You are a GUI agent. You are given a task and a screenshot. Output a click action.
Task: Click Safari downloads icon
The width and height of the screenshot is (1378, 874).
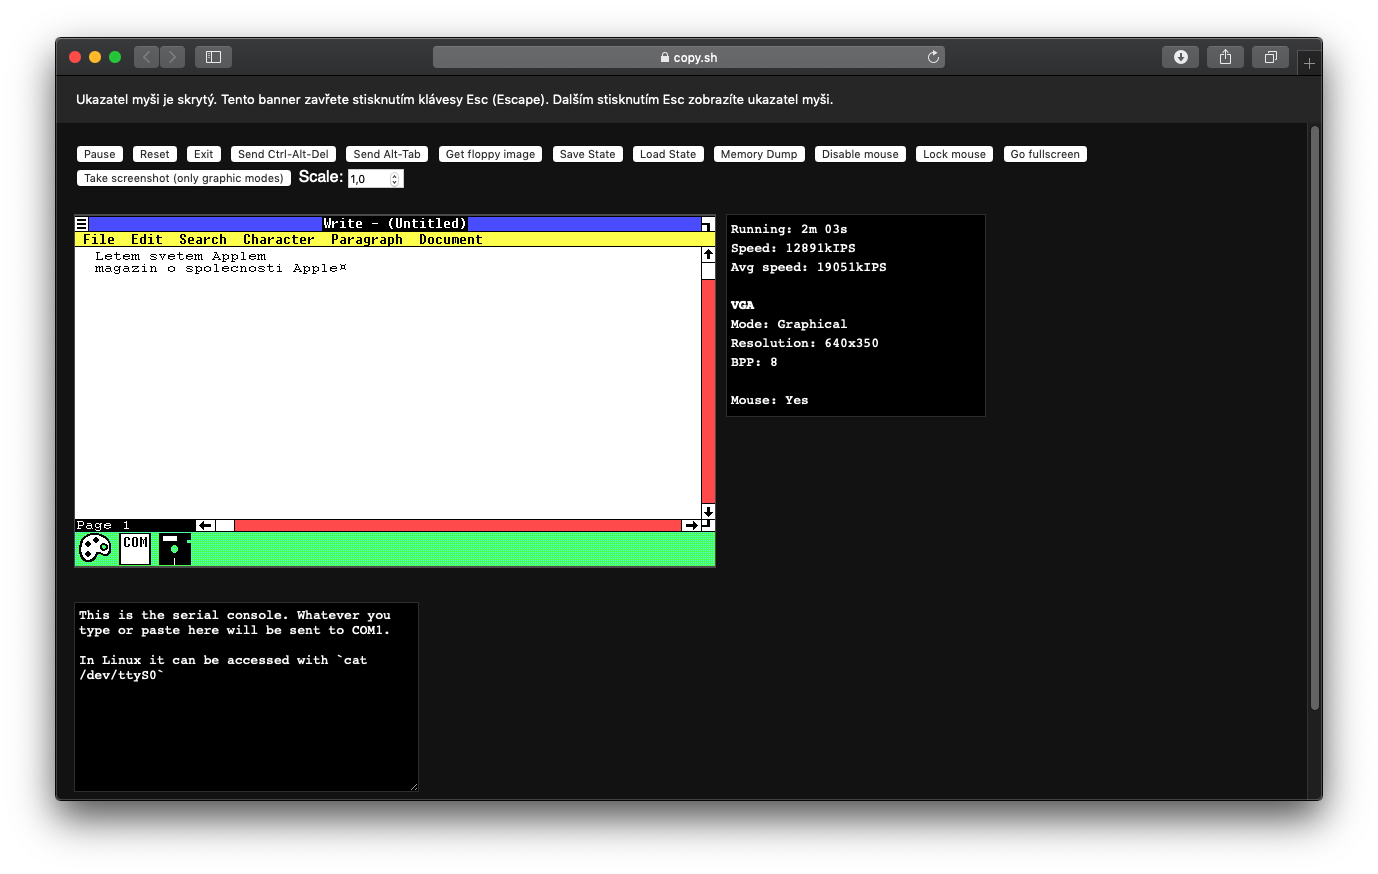pos(1180,57)
